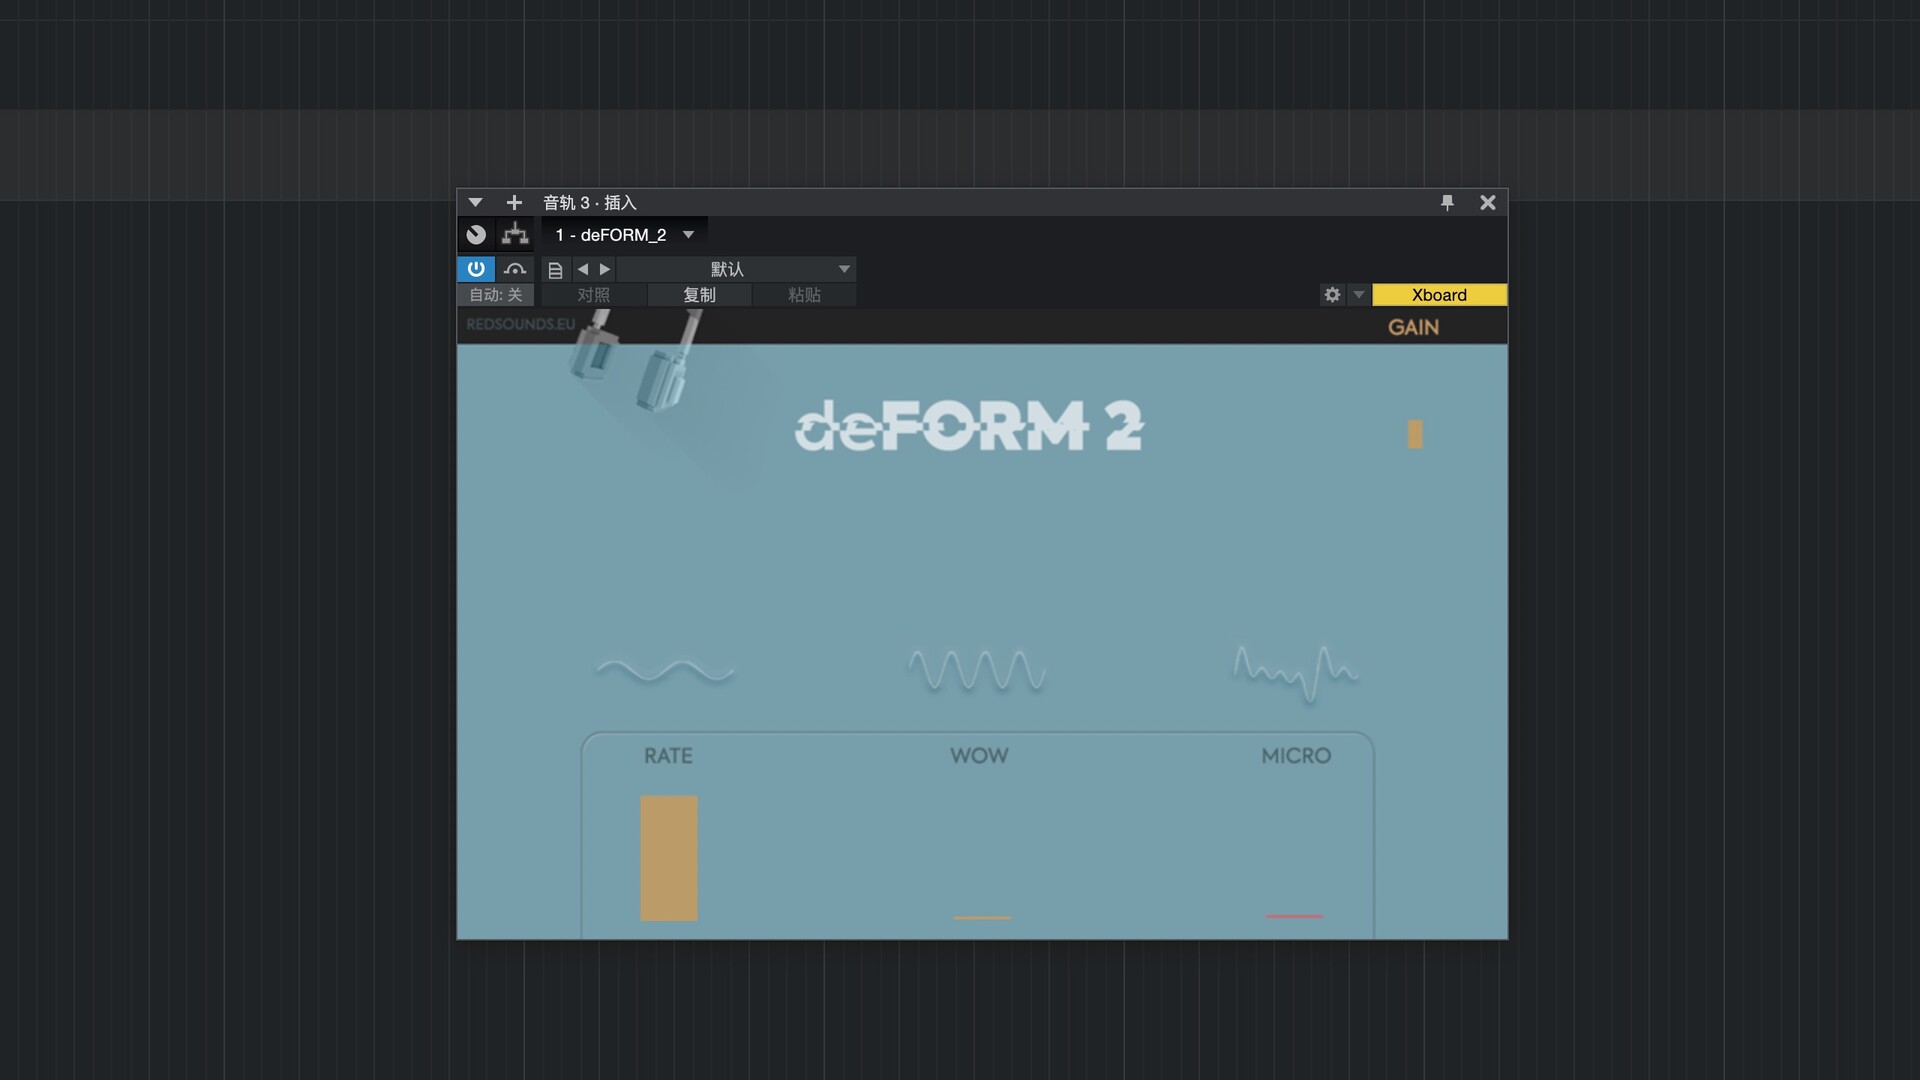Adjust the RATE slider bar
This screenshot has height=1080, width=1920.
[669, 858]
